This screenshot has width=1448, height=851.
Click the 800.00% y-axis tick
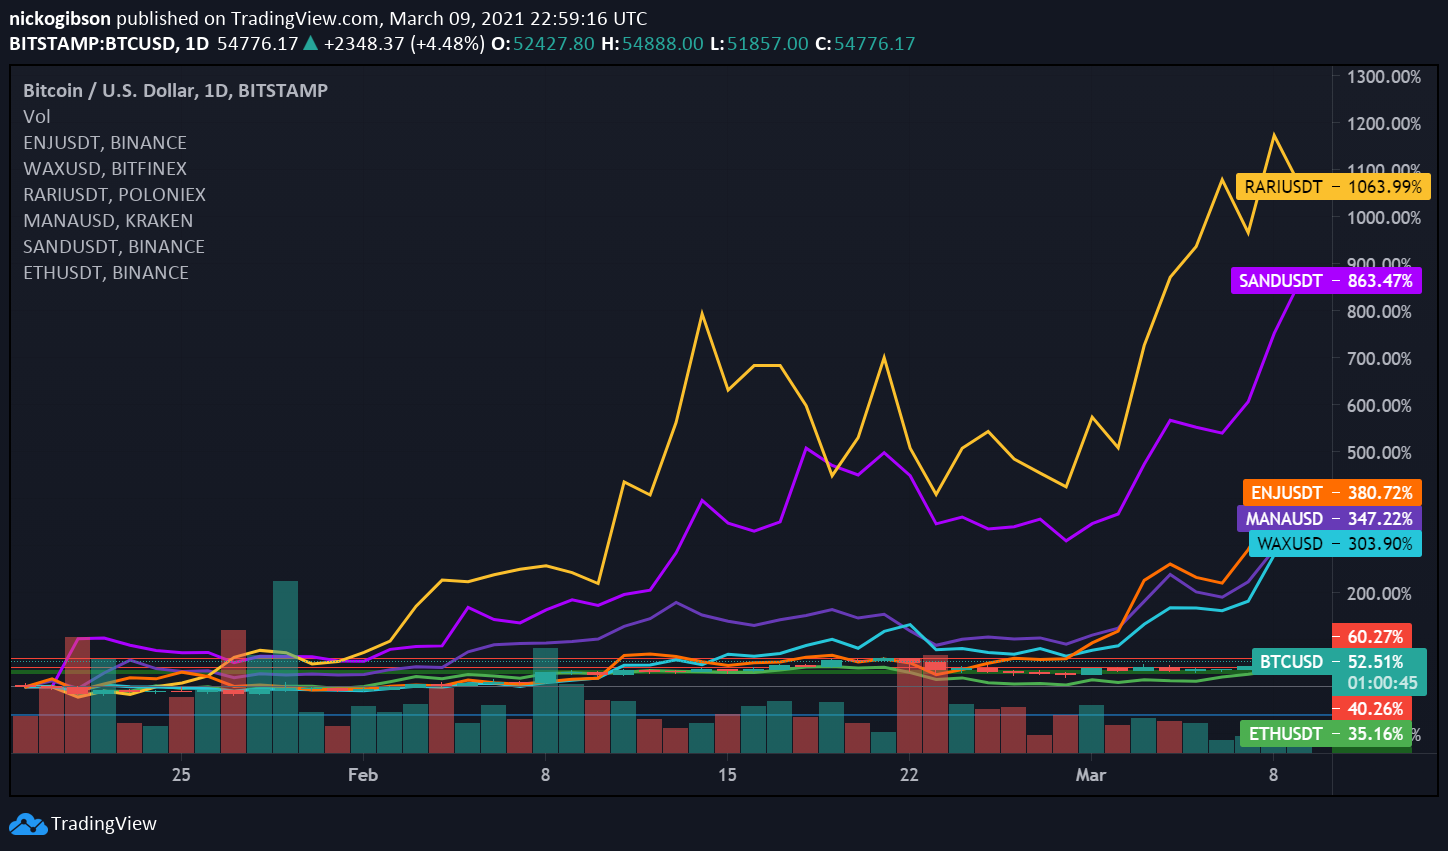pyautogui.click(x=1380, y=312)
